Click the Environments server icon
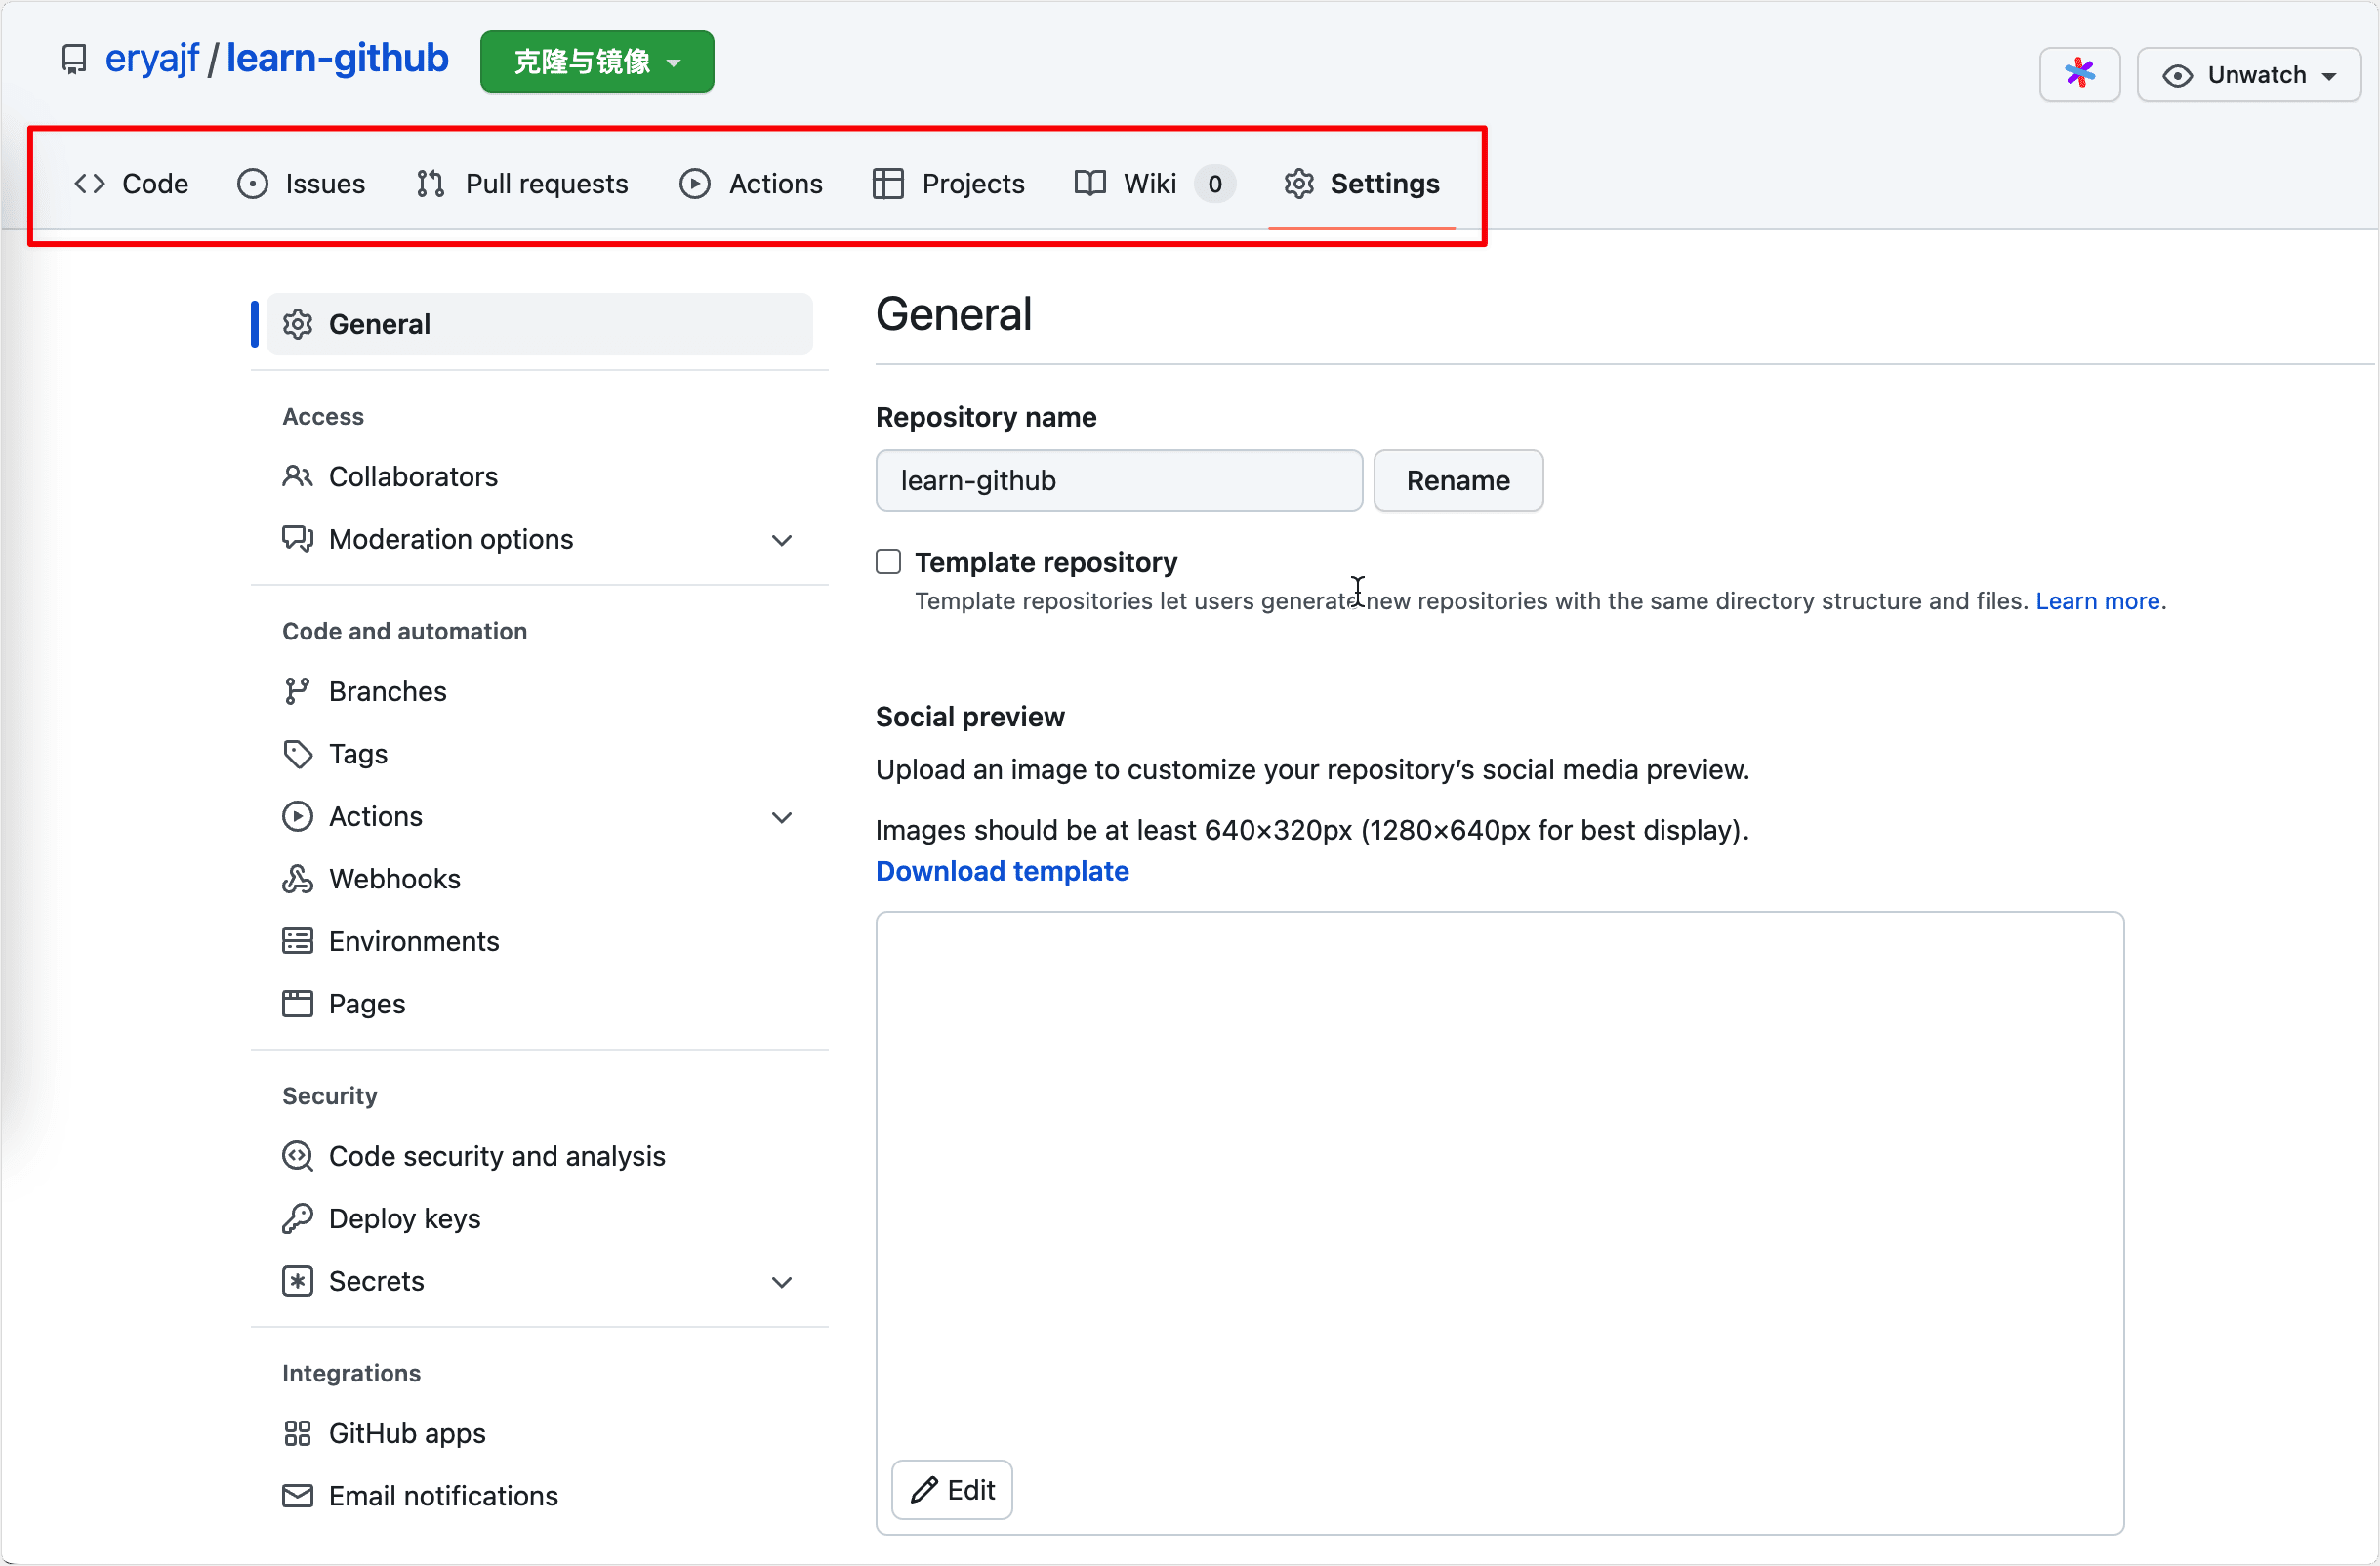The image size is (2380, 1566). pos(297,941)
